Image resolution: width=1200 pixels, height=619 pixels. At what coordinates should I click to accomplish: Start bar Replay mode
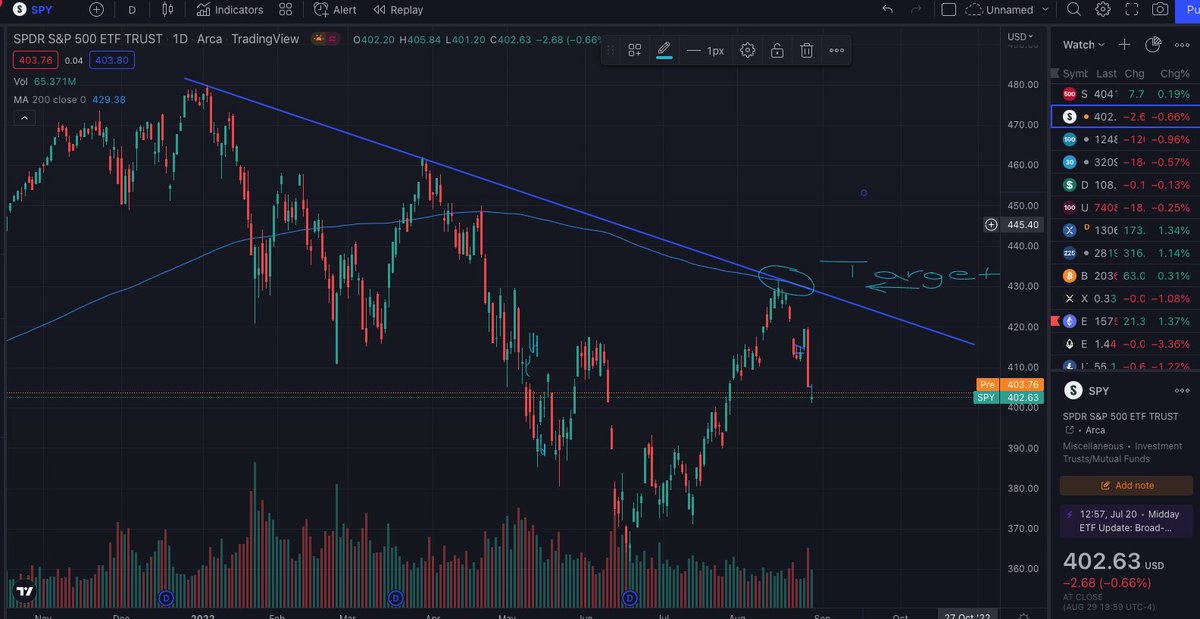click(x=398, y=9)
